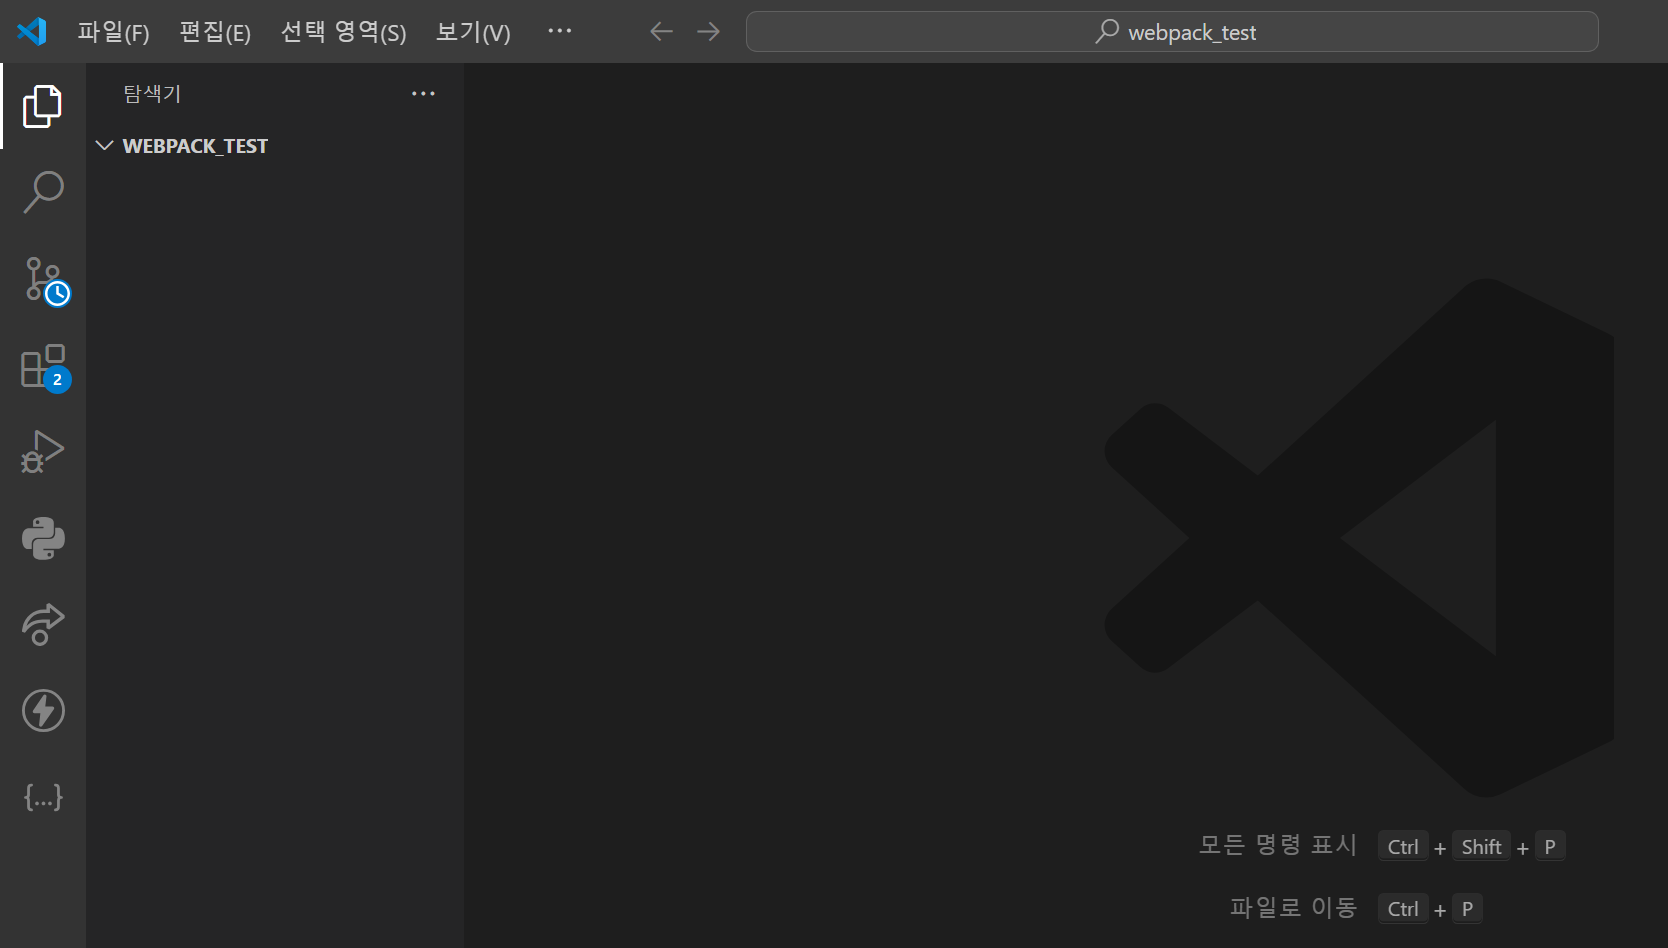The width and height of the screenshot is (1668, 948).
Task: Open Explorer panel more actions ellipsis
Action: click(423, 93)
